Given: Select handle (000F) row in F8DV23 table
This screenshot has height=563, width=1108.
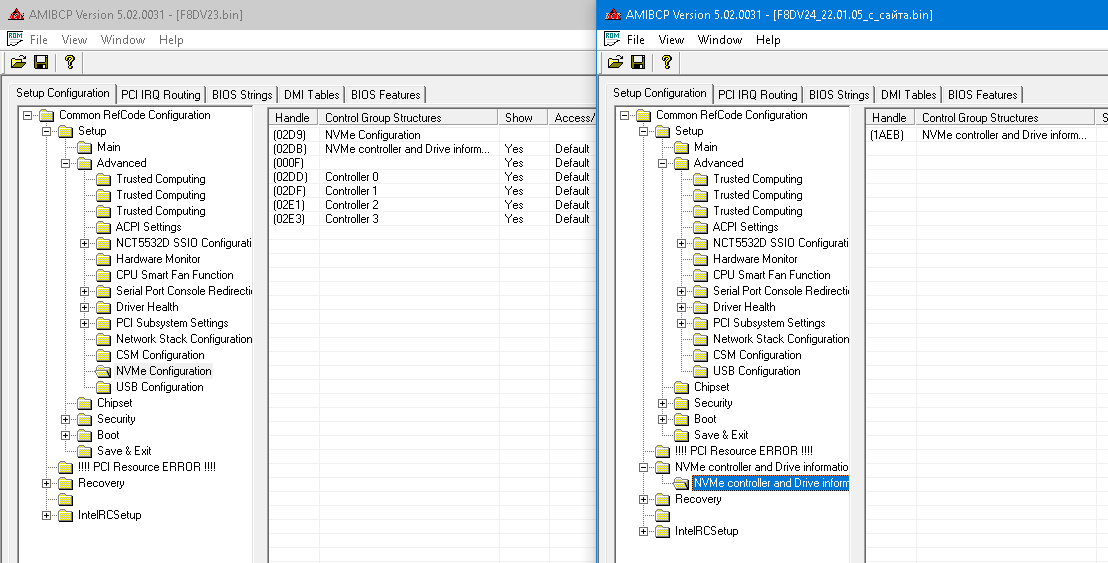Looking at the screenshot, I should pyautogui.click(x=432, y=163).
